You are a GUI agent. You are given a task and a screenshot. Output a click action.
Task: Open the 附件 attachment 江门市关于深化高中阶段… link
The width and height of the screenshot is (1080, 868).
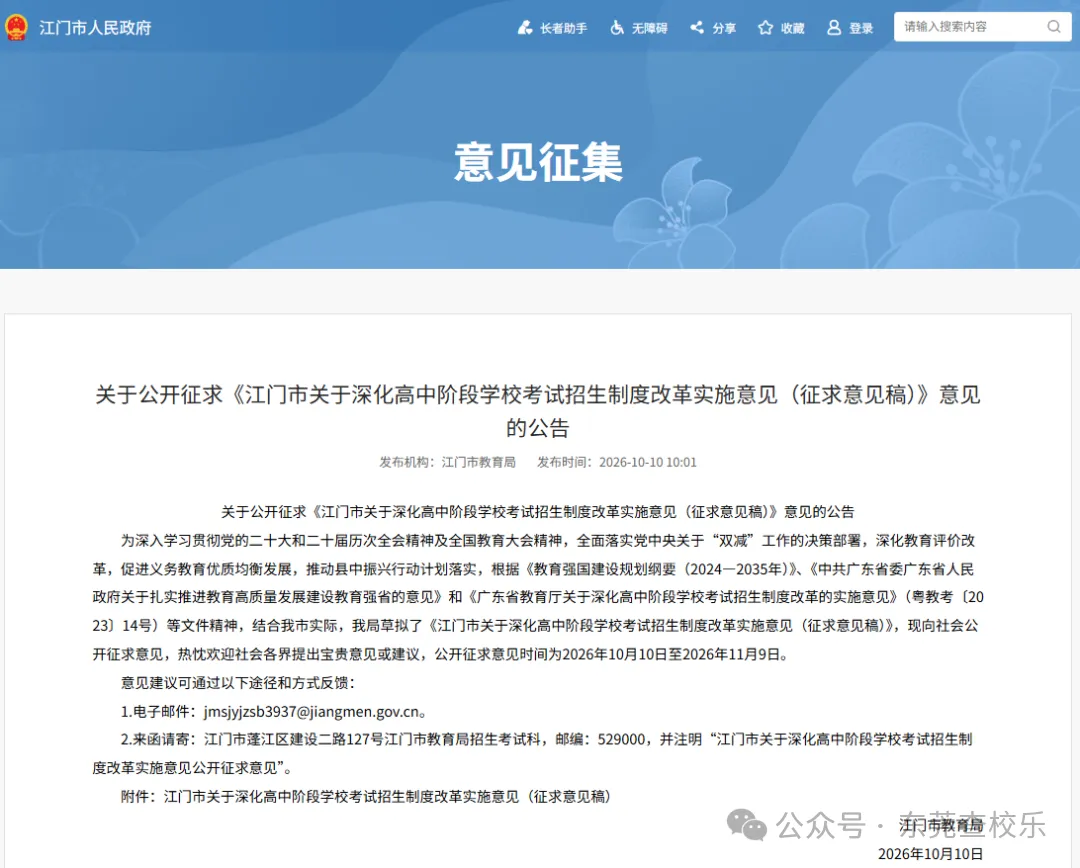tap(386, 797)
